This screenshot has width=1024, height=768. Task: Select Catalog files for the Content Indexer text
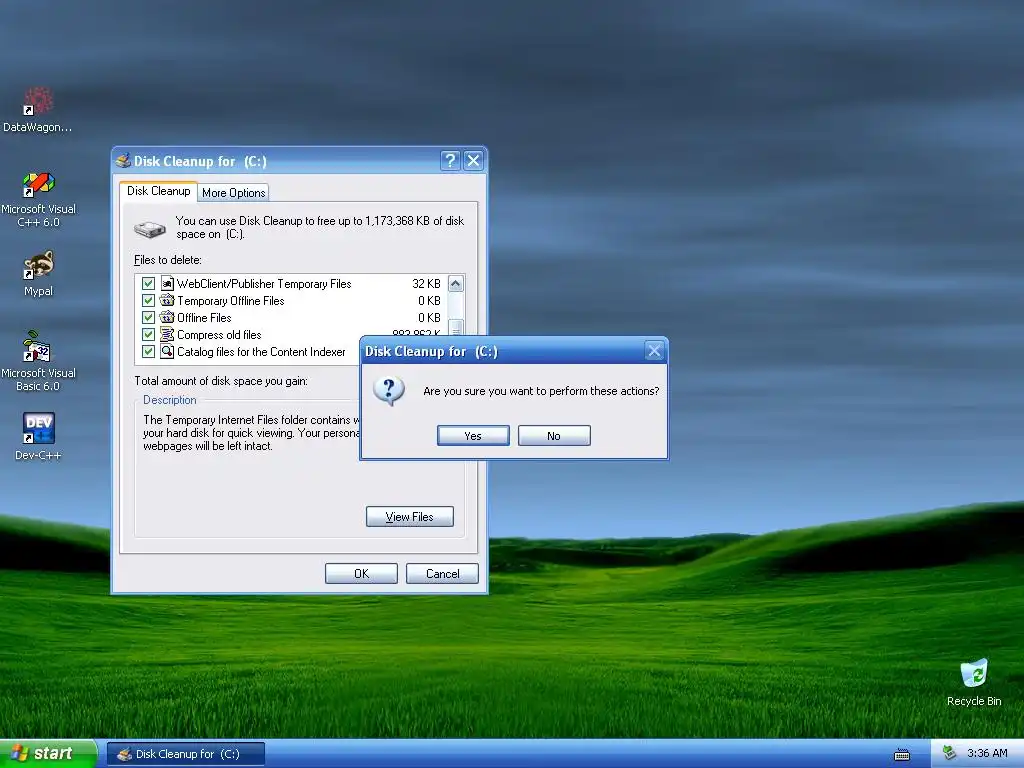[x=261, y=351]
